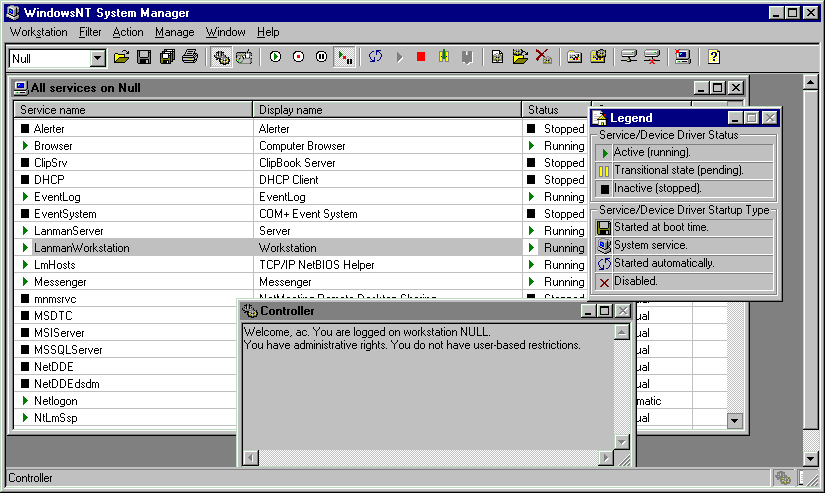Click main workspace scroll up arrow

coord(811,82)
